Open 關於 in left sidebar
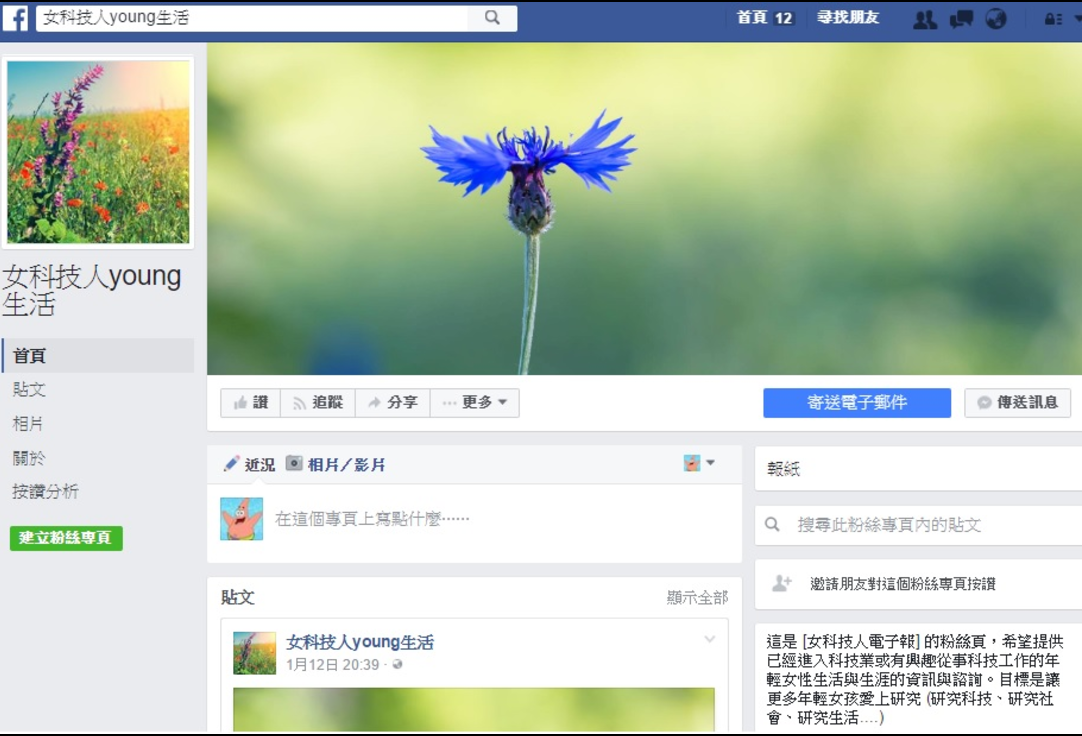This screenshot has width=1082, height=736. pos(29,458)
